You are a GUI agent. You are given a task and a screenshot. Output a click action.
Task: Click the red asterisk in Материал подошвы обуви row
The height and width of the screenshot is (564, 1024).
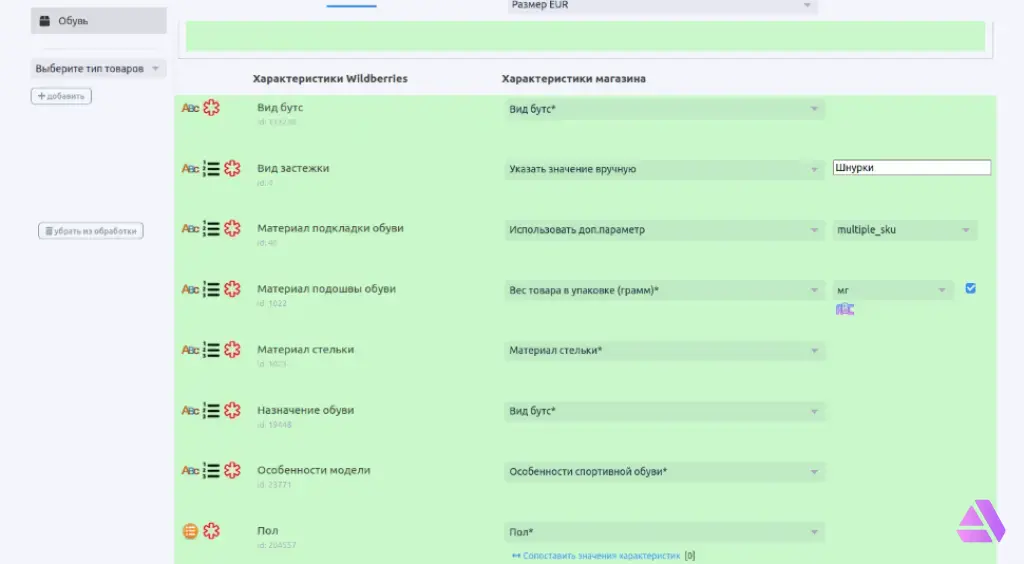click(232, 289)
